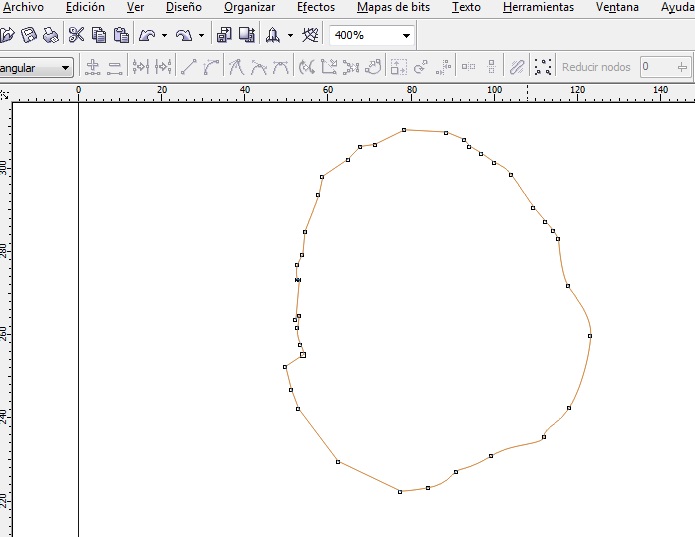Click the Import icon
The image size is (695, 537).
point(224,35)
